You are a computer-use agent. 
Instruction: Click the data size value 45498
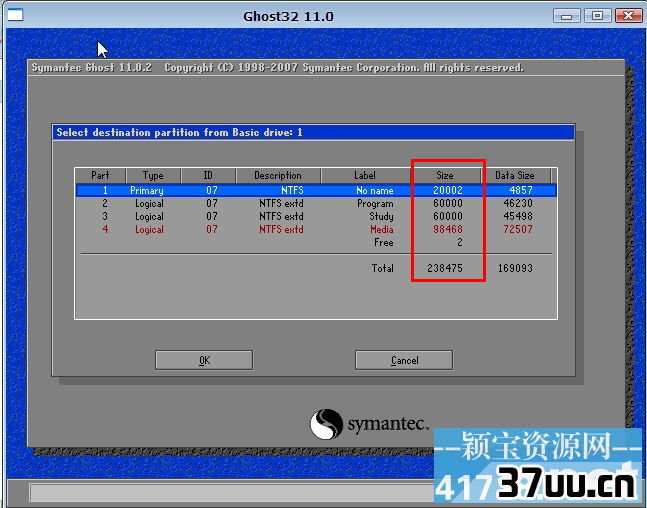pos(518,216)
